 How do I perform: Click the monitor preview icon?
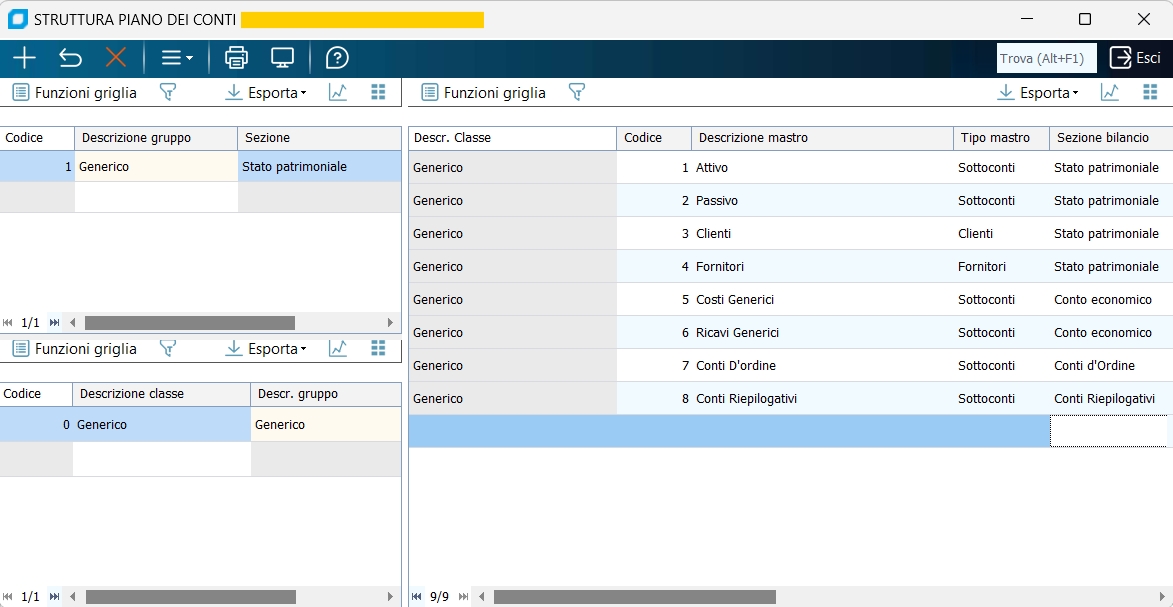coord(283,58)
